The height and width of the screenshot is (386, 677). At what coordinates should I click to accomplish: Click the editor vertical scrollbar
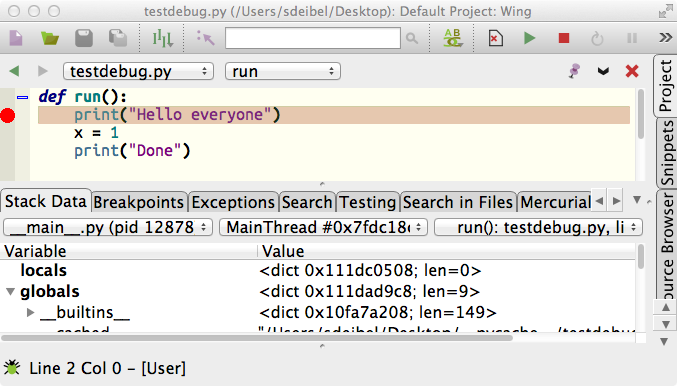click(x=641, y=114)
